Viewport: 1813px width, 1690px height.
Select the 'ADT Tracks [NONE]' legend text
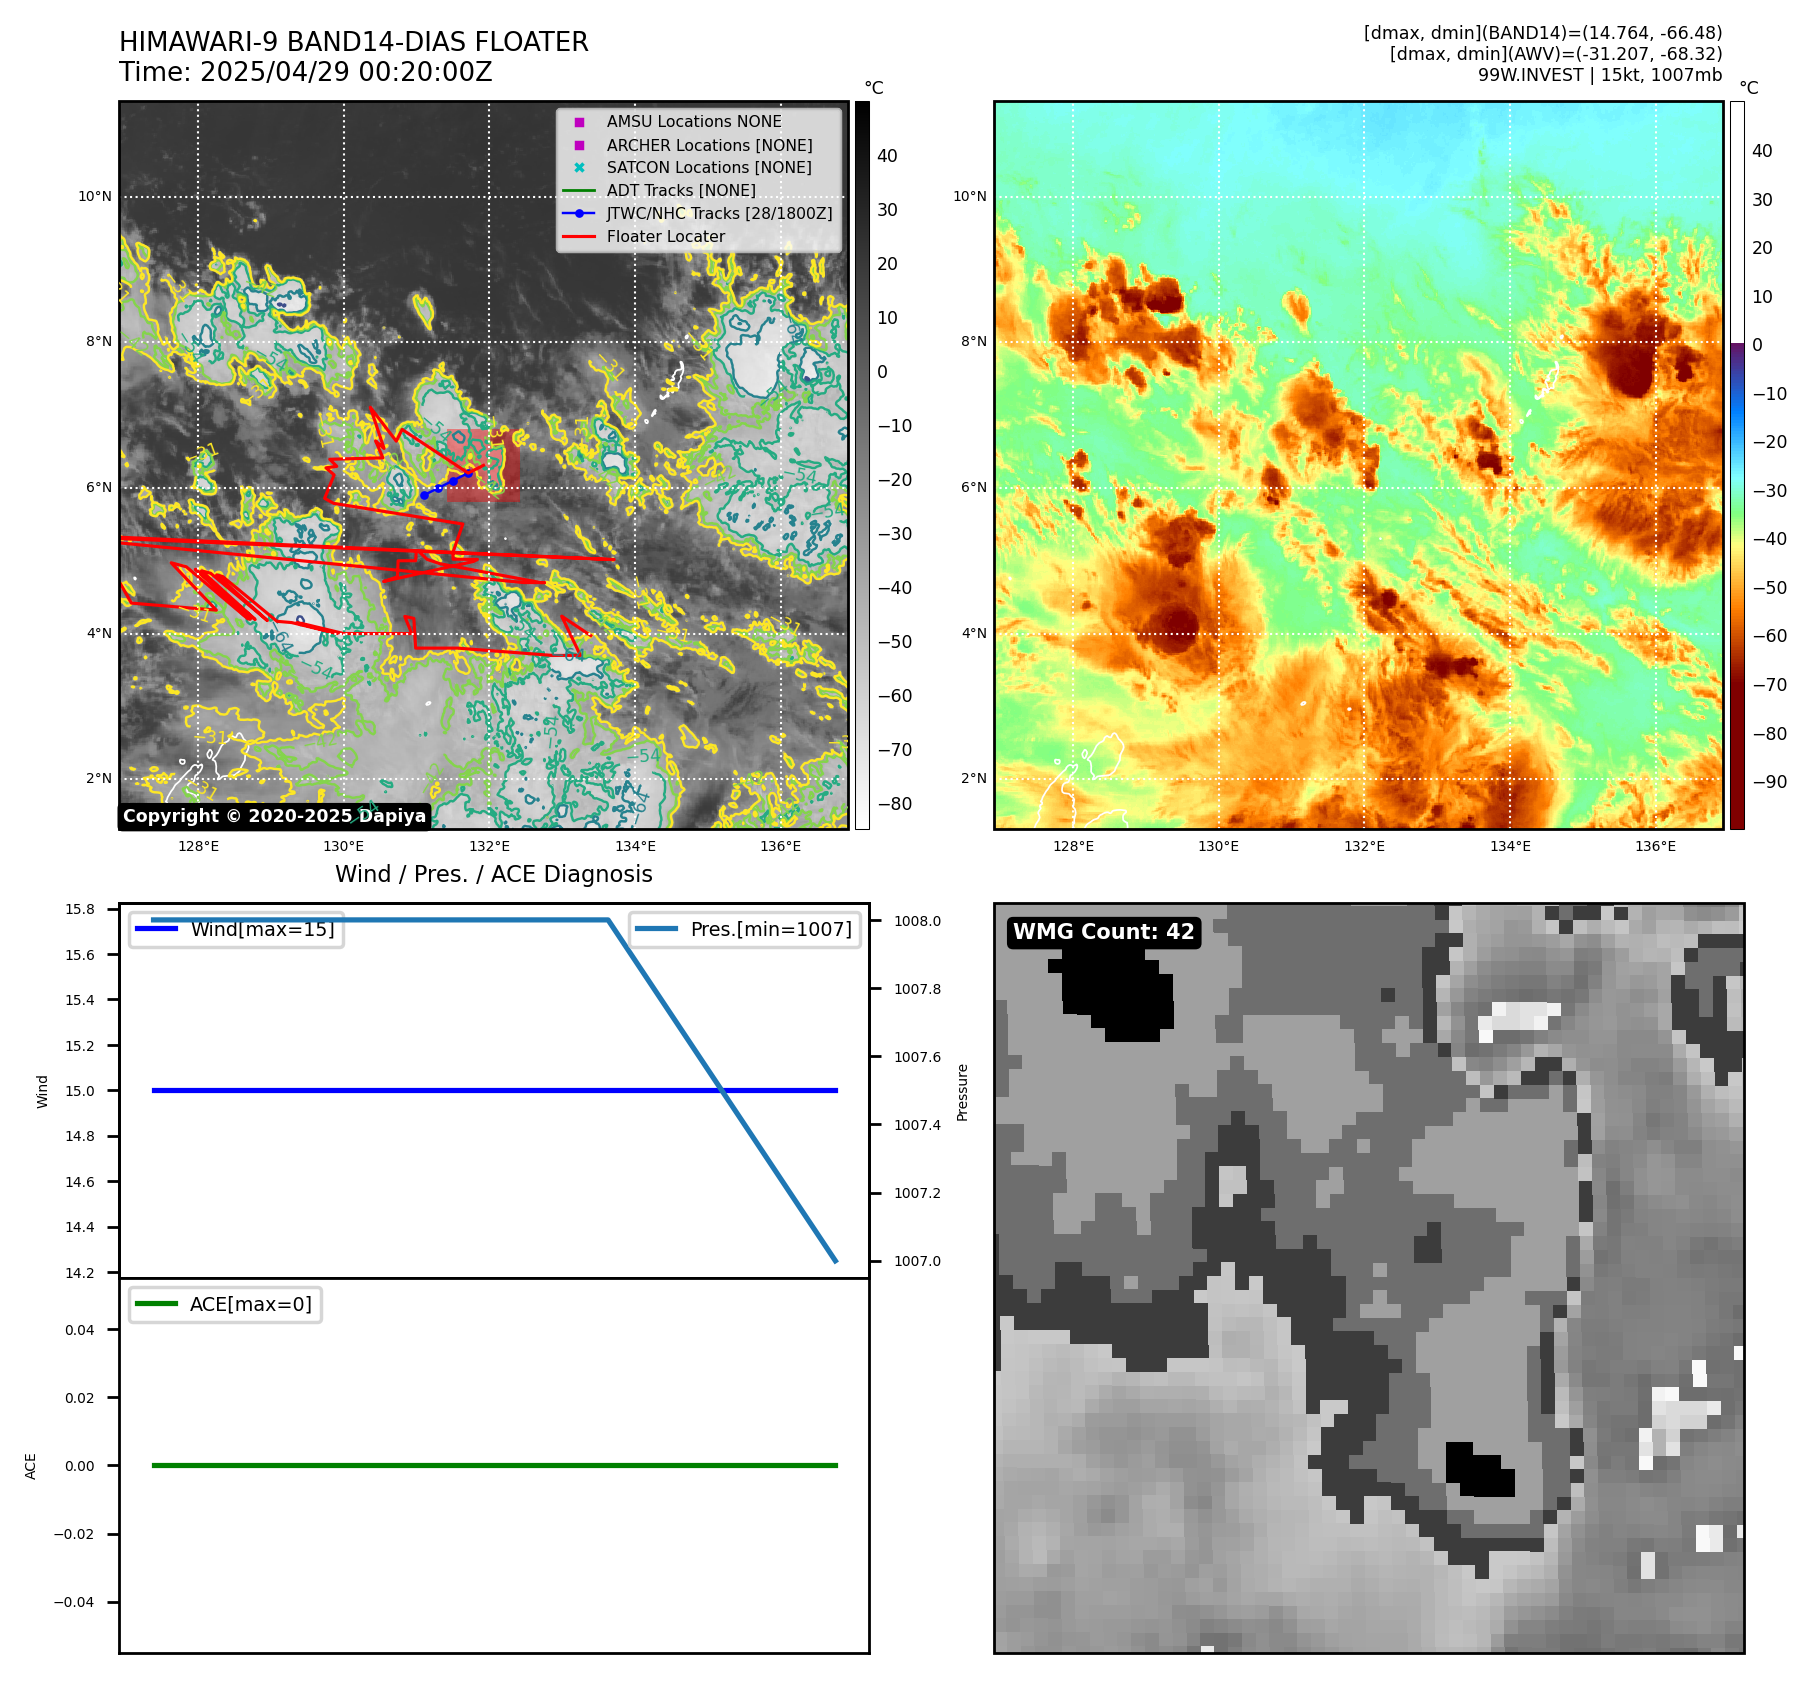[x=681, y=191]
